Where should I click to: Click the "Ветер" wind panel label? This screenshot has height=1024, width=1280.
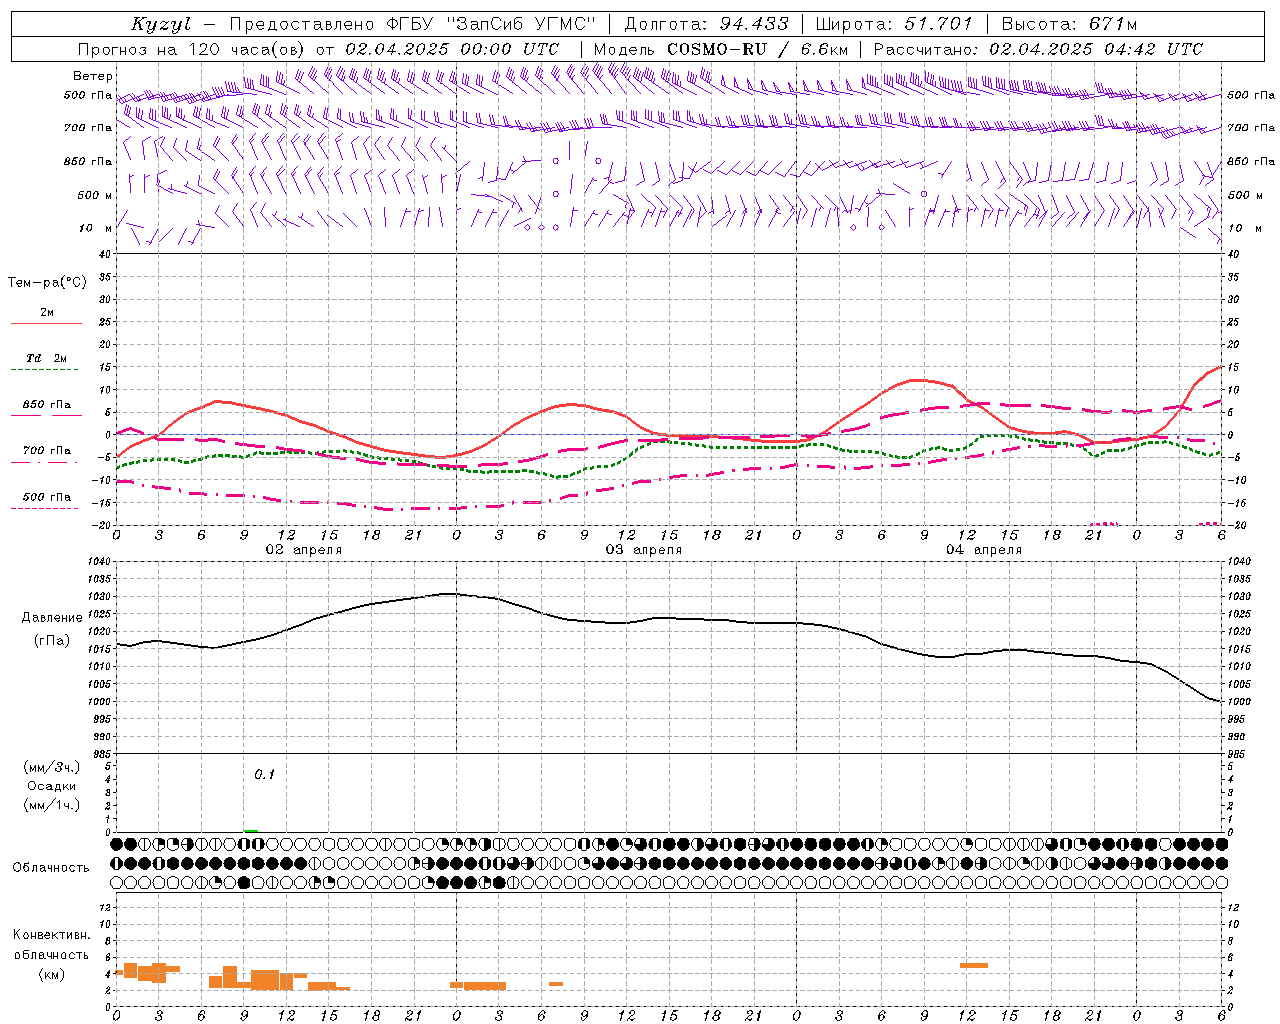coord(93,76)
